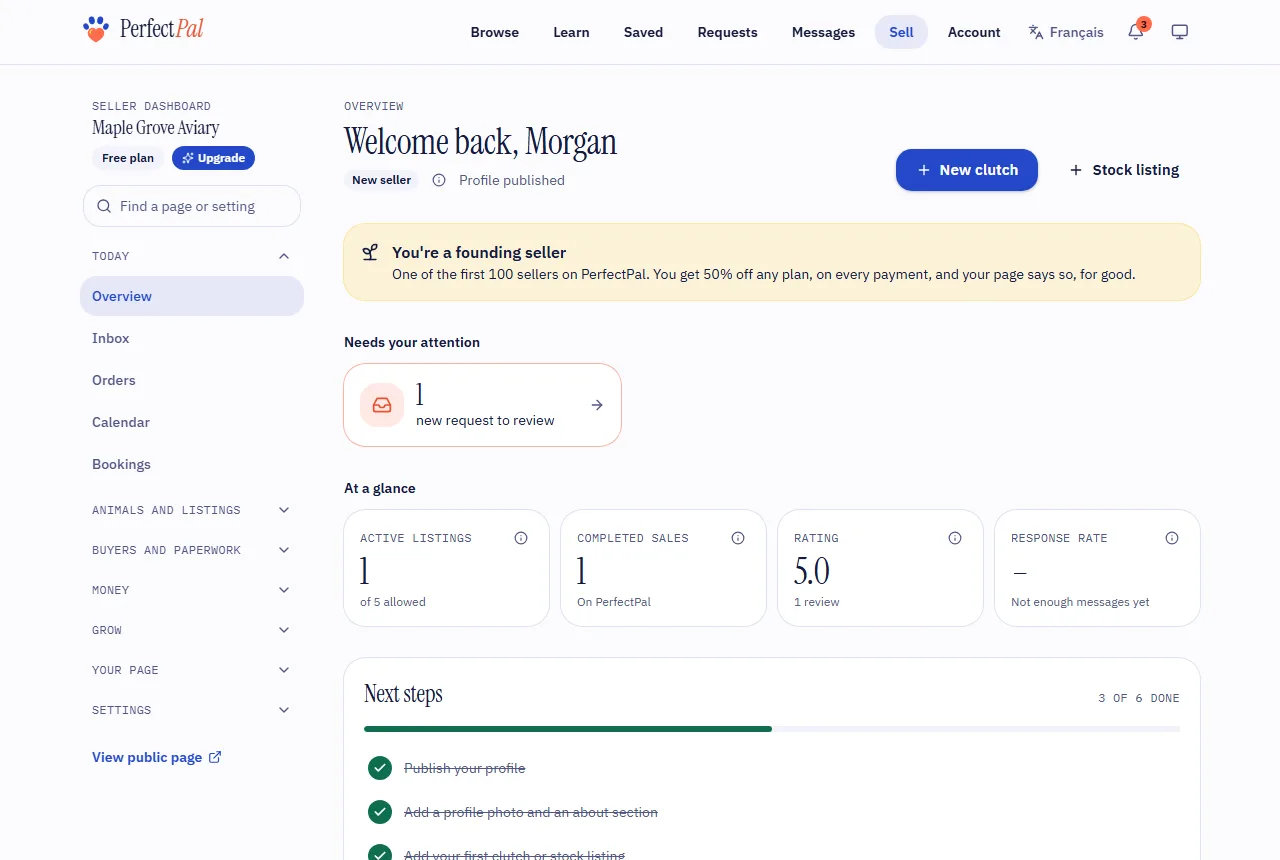Click the translate icon next to Français
Viewport: 1280px width, 860px height.
coord(1036,32)
